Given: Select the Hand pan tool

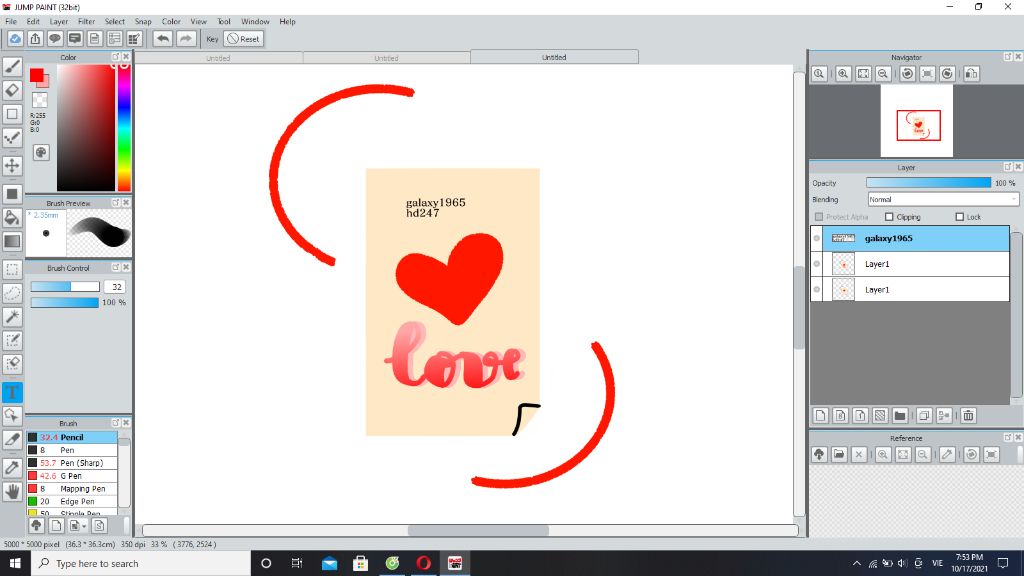Looking at the screenshot, I should click(x=12, y=491).
